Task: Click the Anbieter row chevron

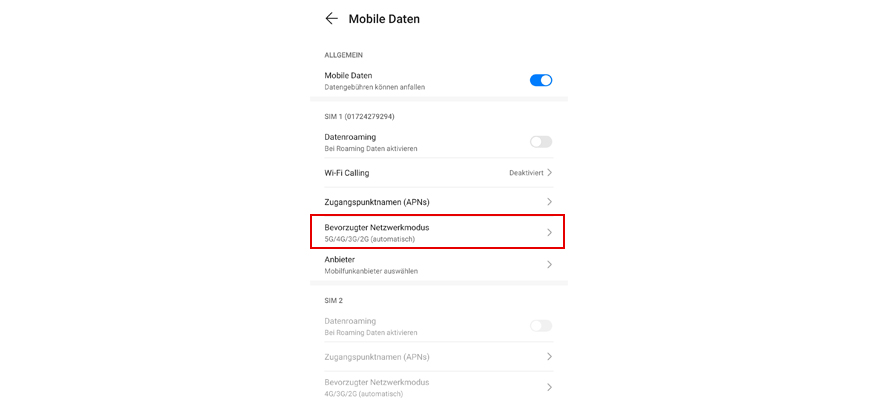Action: 549,264
